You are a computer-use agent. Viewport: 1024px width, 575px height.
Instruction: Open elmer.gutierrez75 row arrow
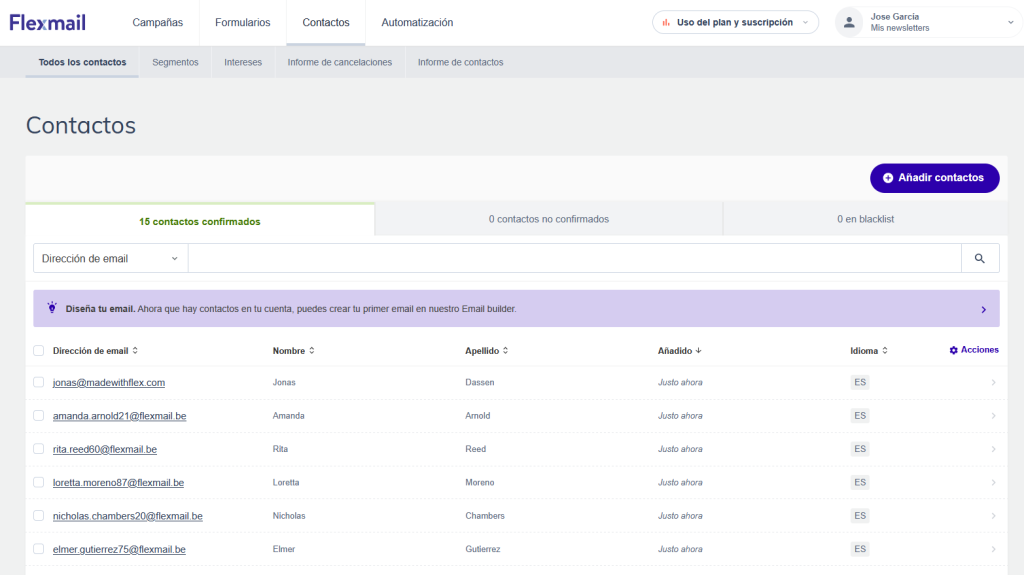coord(993,550)
